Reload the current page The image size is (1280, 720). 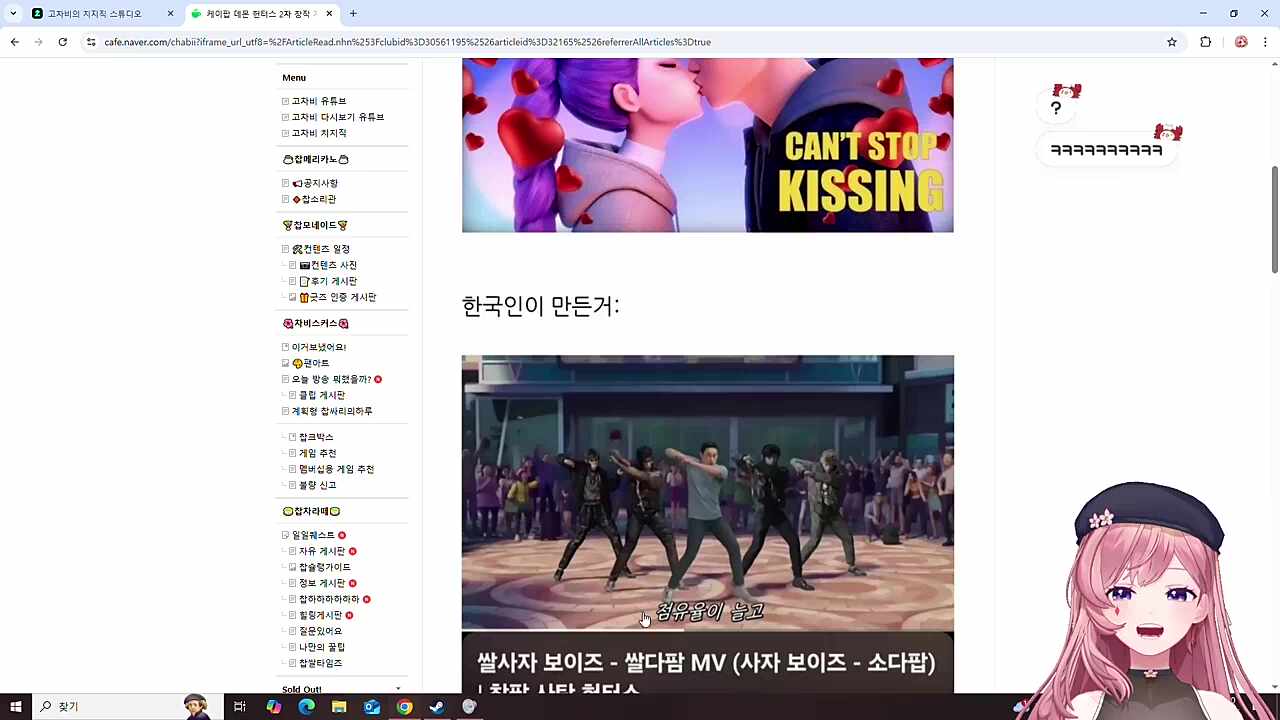(x=63, y=42)
